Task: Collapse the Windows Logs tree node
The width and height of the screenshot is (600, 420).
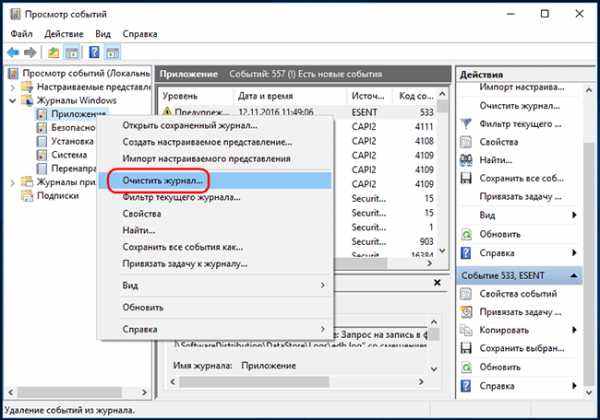Action: point(12,100)
